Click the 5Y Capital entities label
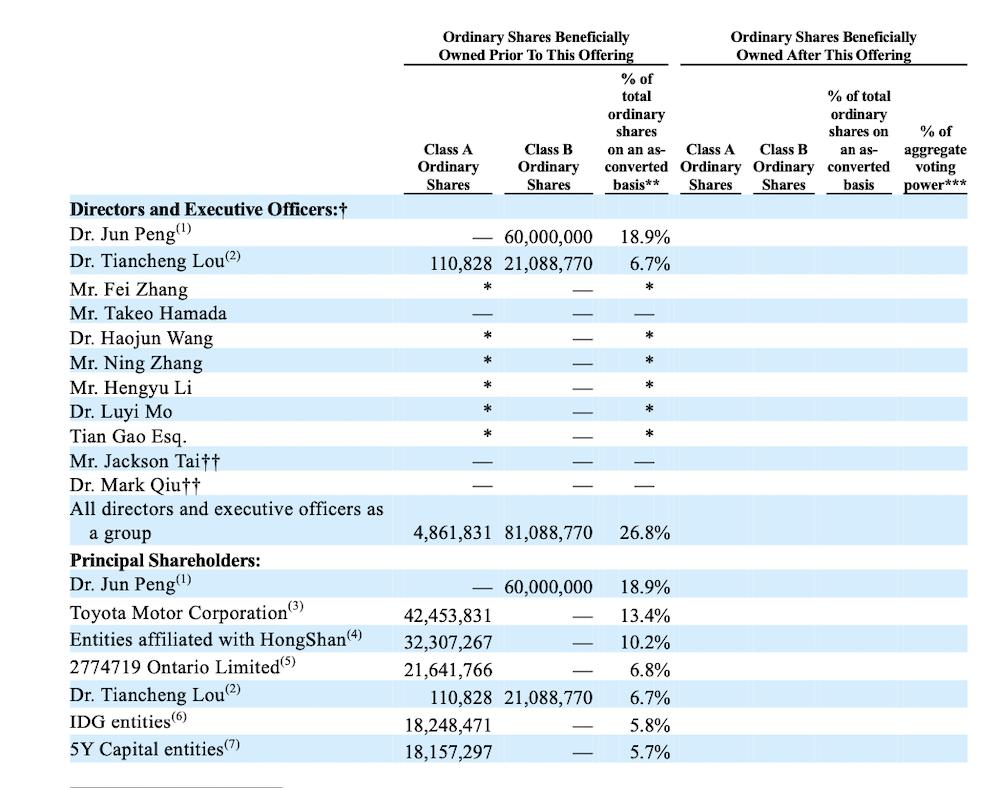1000x788 pixels. [x=145, y=748]
